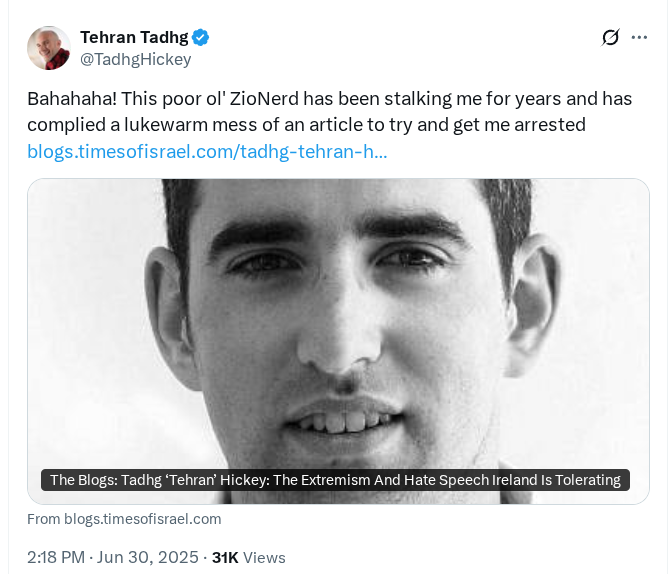Click the word "arrested" in tweet
672x574 pixels.
click(550, 125)
